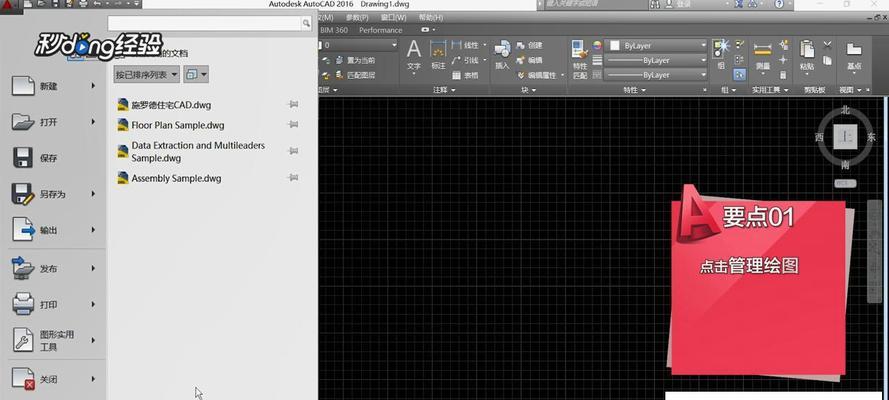The height and width of the screenshot is (400, 889).
Task: Click the 输出 (Export) menu item
Action: [x=54, y=230]
